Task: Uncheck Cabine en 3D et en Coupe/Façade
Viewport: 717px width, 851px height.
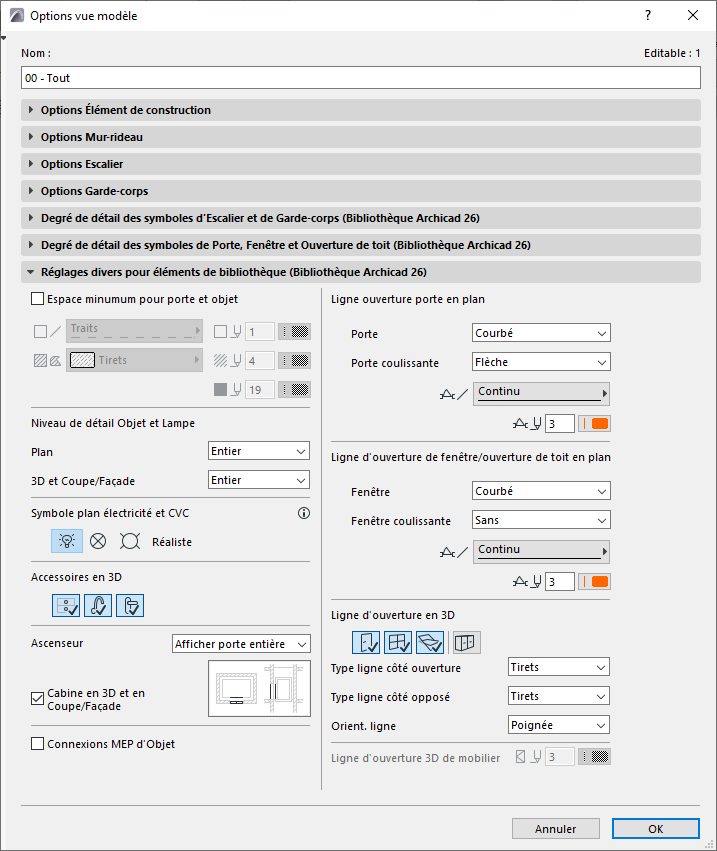Action: coord(37,698)
